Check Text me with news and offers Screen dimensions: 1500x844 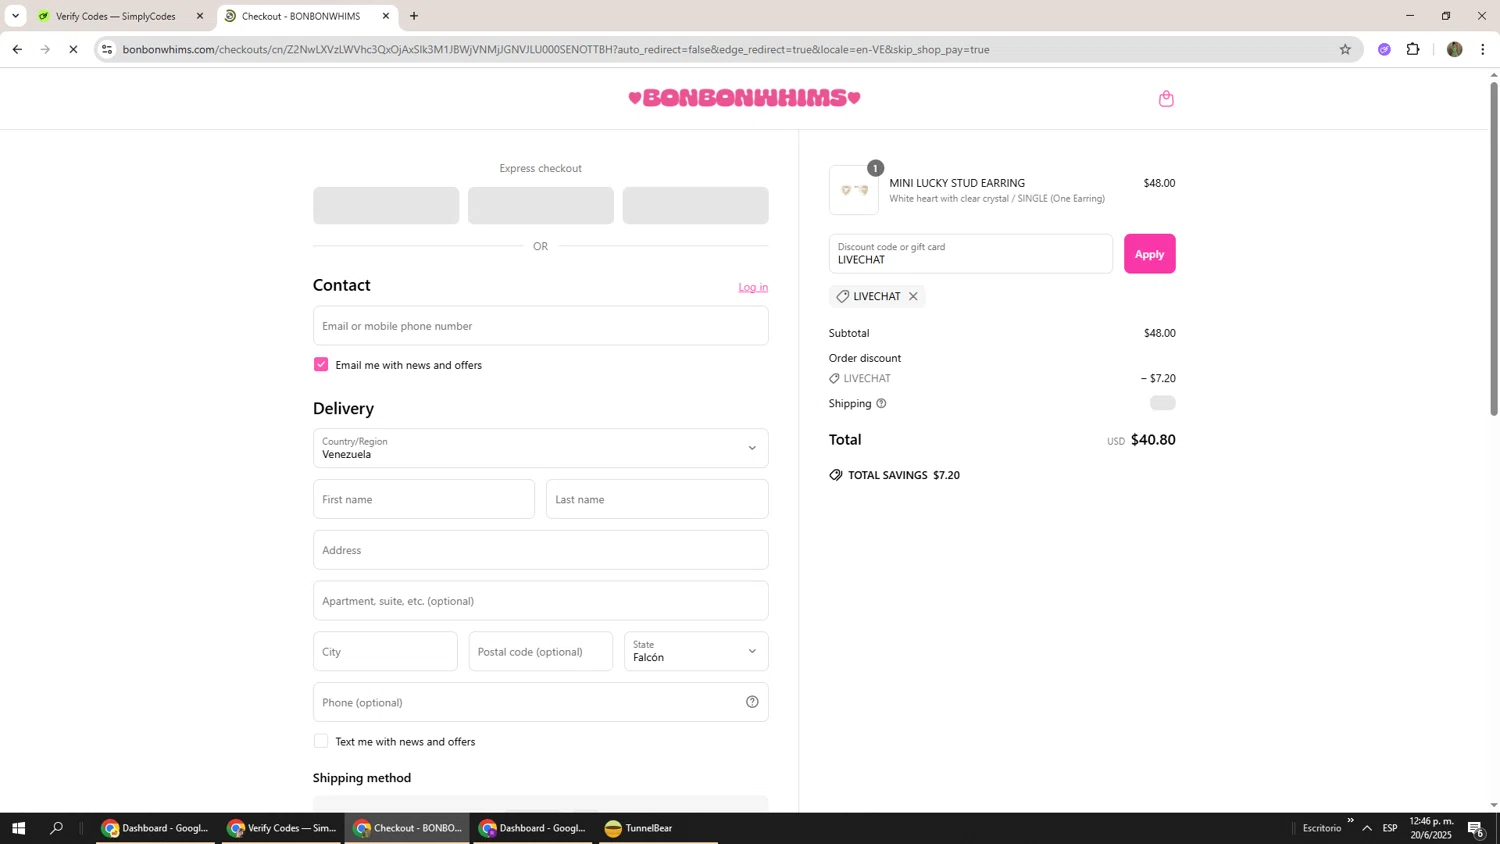pos(321,741)
